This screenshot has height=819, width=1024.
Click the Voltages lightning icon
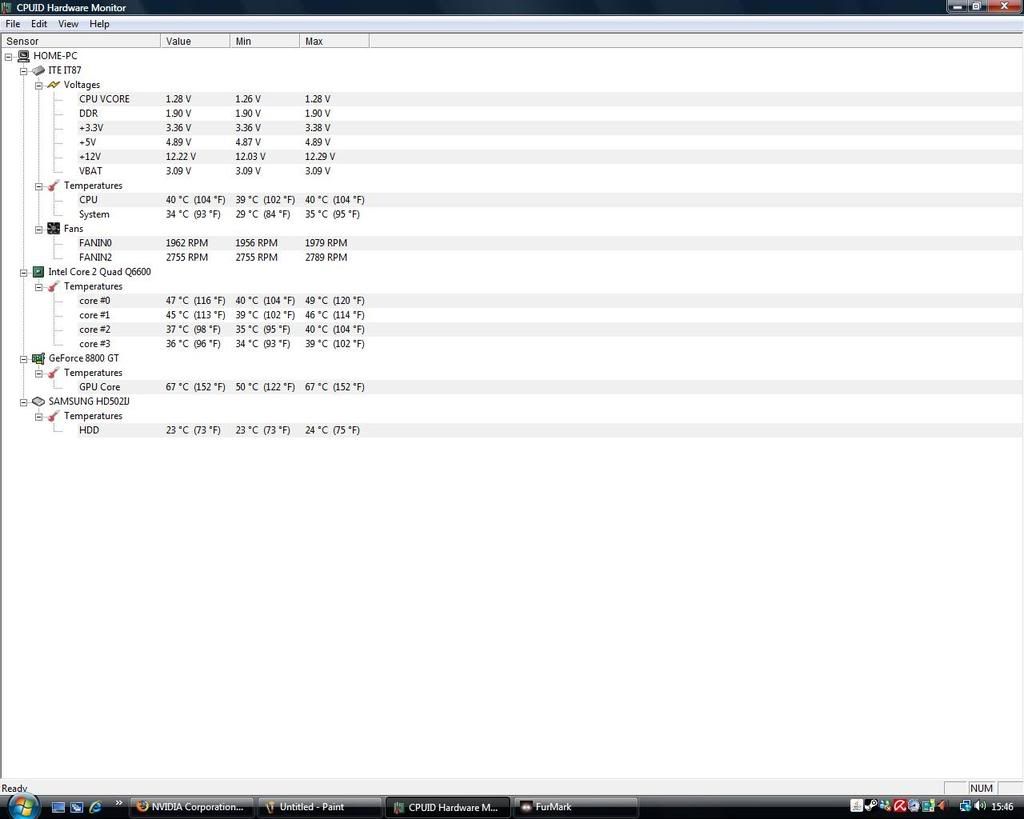click(x=54, y=85)
